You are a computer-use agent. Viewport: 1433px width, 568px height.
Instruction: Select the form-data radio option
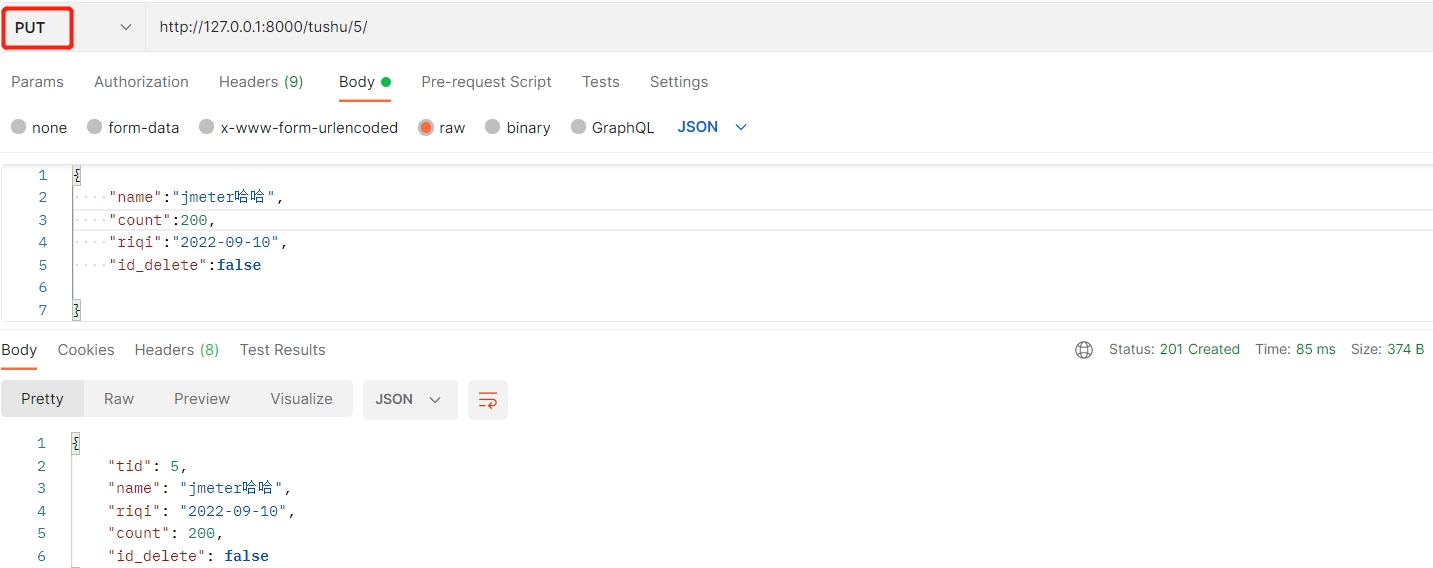tap(95, 127)
